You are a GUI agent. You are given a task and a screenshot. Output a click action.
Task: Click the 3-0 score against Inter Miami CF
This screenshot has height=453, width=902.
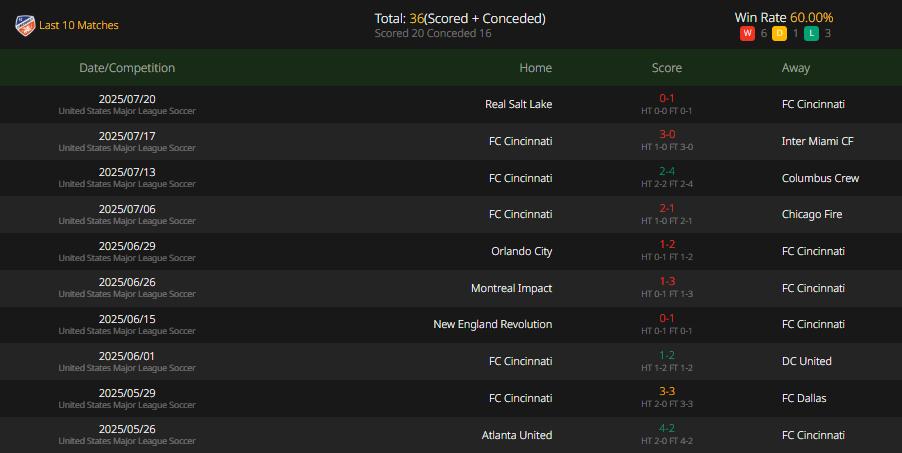(x=667, y=134)
